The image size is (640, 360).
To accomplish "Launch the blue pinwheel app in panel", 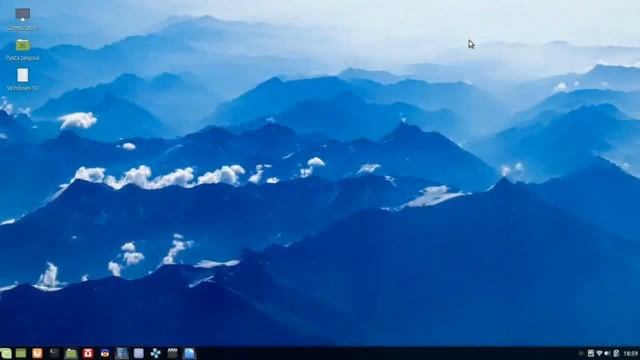I will pos(156,353).
